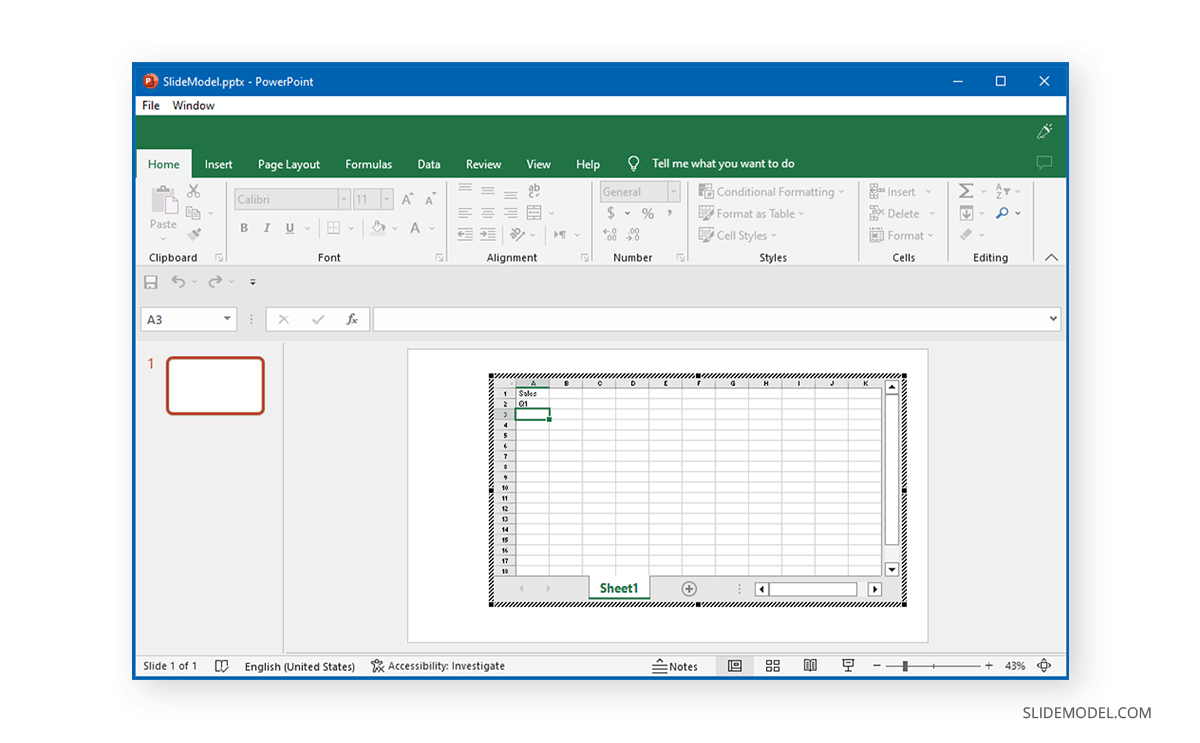The image size is (1200, 743).
Task: Click Increase Decimal icon
Action: [610, 235]
